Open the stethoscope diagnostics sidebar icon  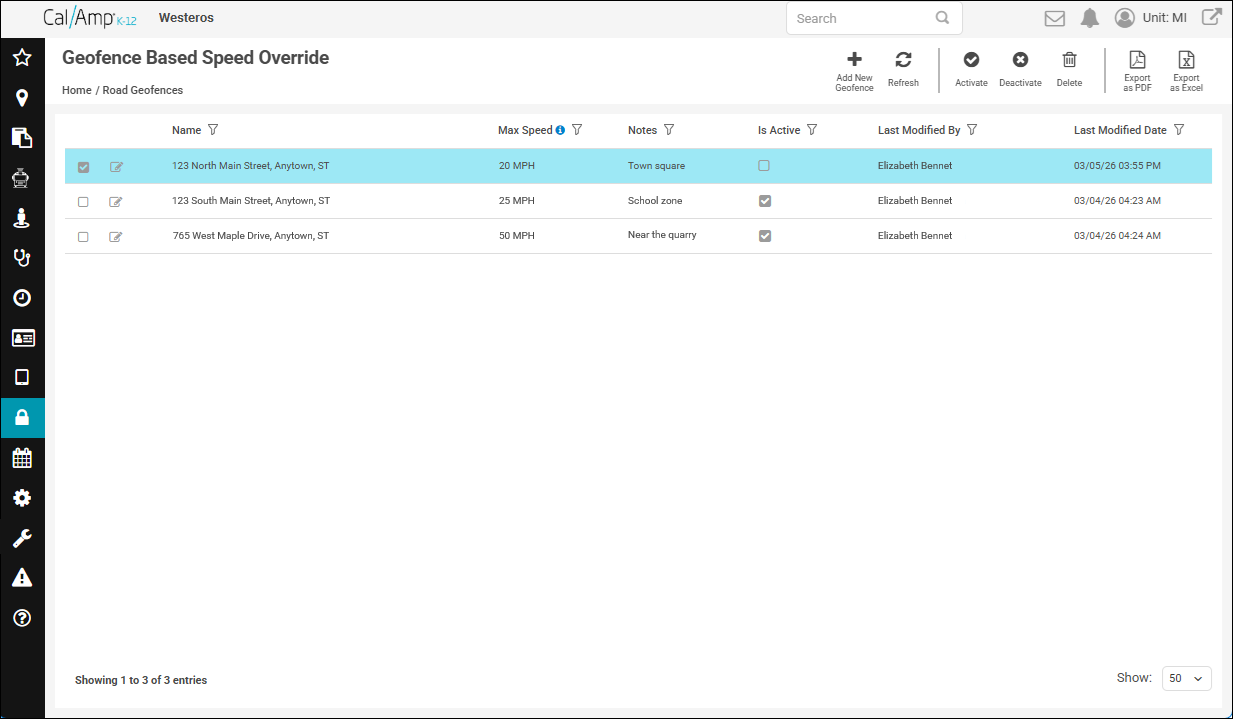pos(22,258)
